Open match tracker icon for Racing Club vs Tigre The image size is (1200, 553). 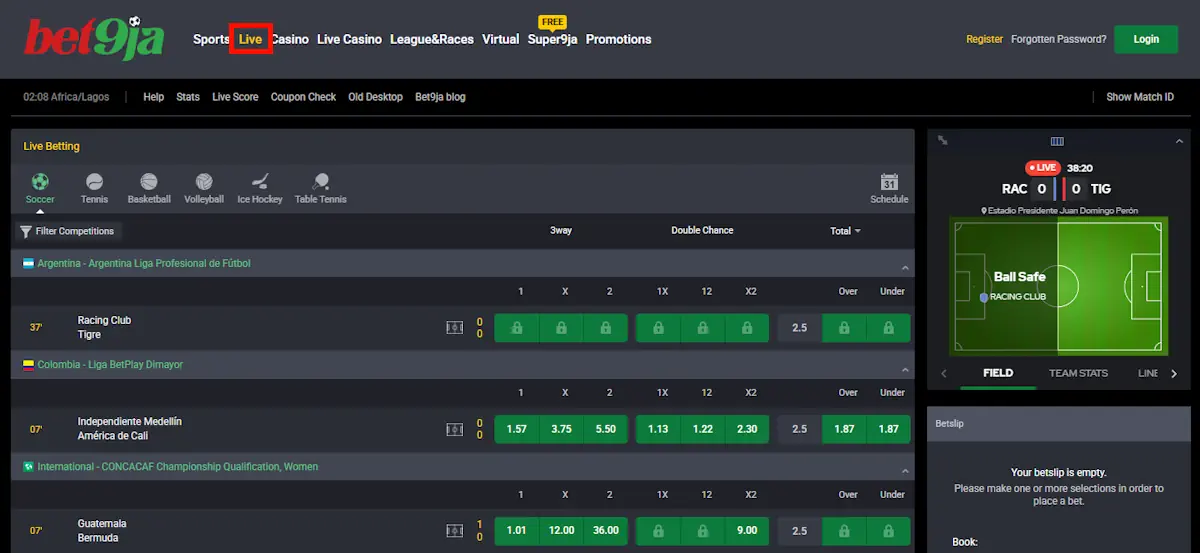point(454,328)
